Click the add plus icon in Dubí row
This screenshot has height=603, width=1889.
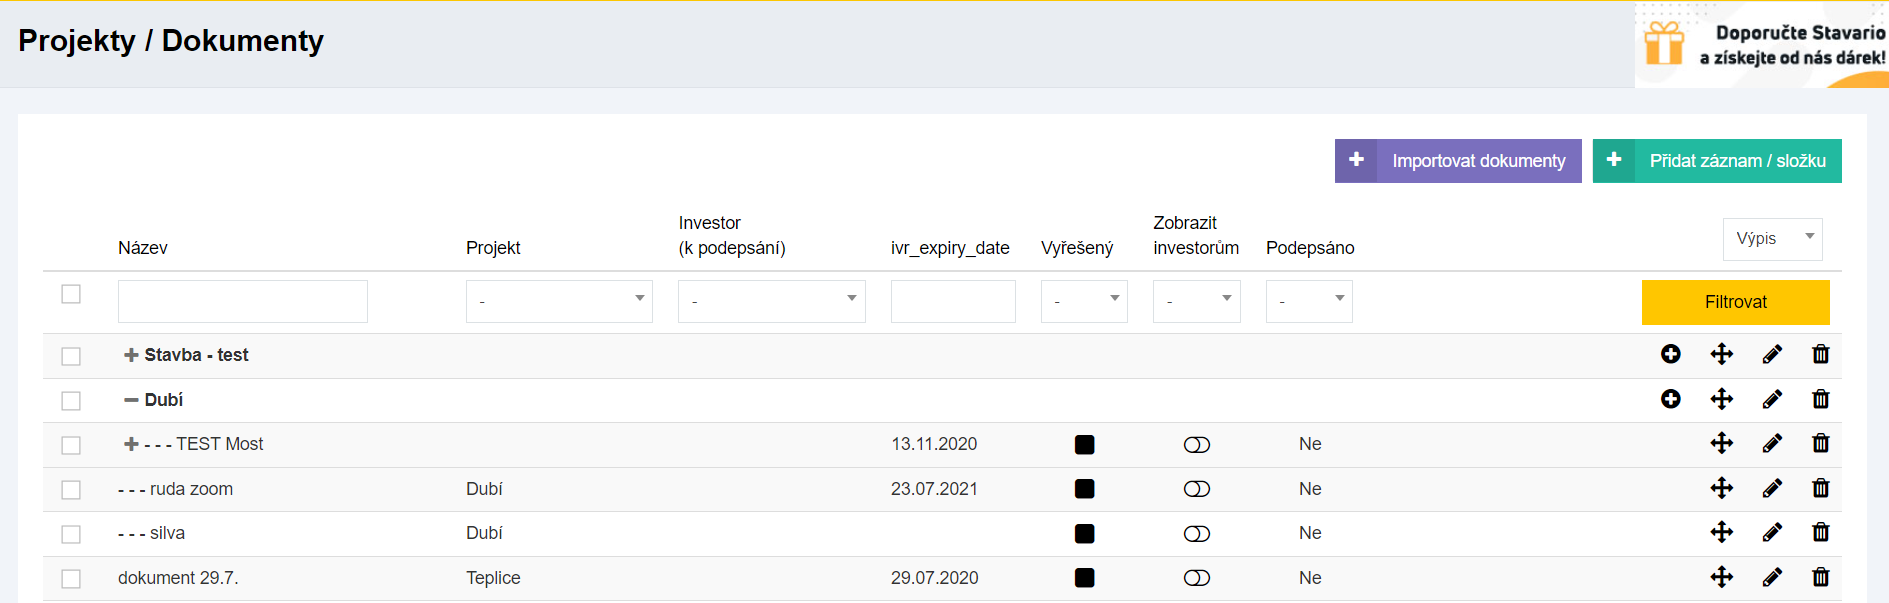[1670, 399]
